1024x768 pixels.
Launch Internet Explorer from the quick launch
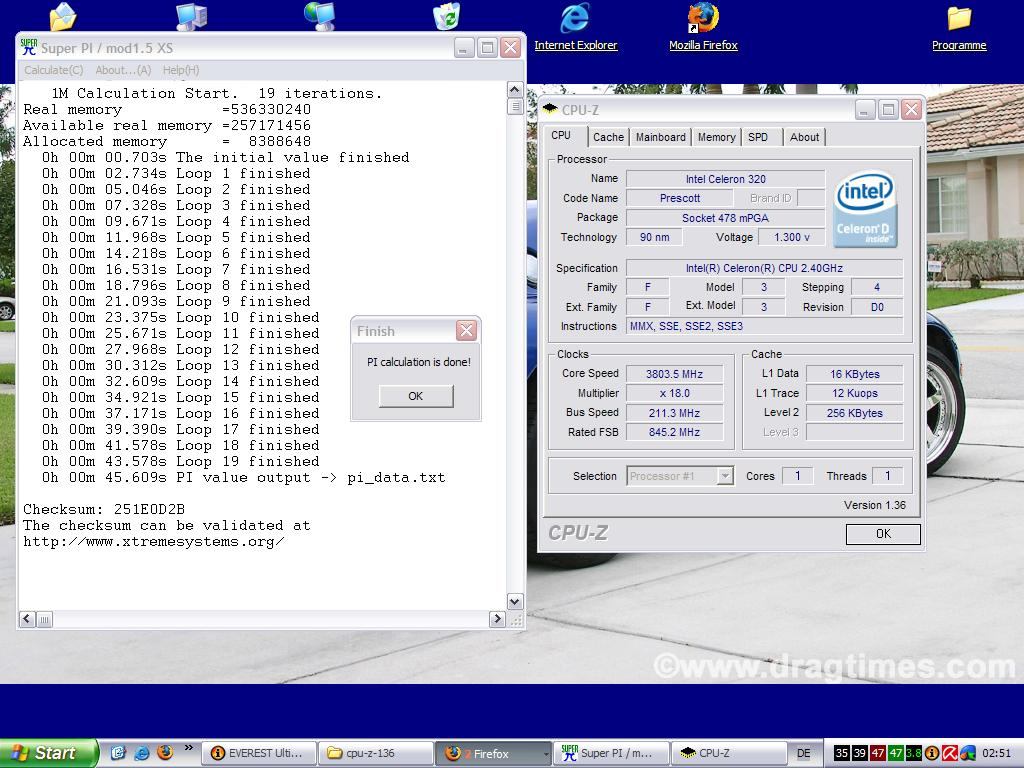pos(142,753)
